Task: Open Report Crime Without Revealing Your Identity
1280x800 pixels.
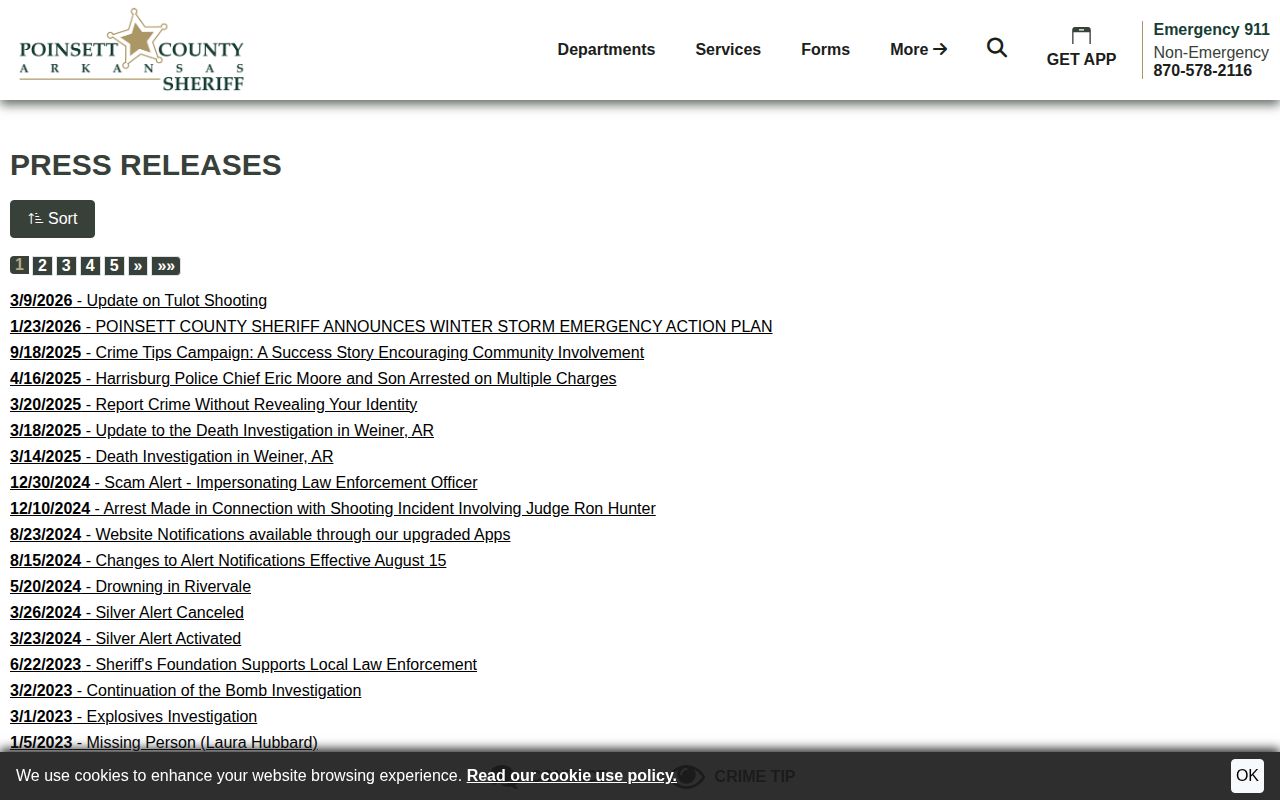Action: [213, 404]
